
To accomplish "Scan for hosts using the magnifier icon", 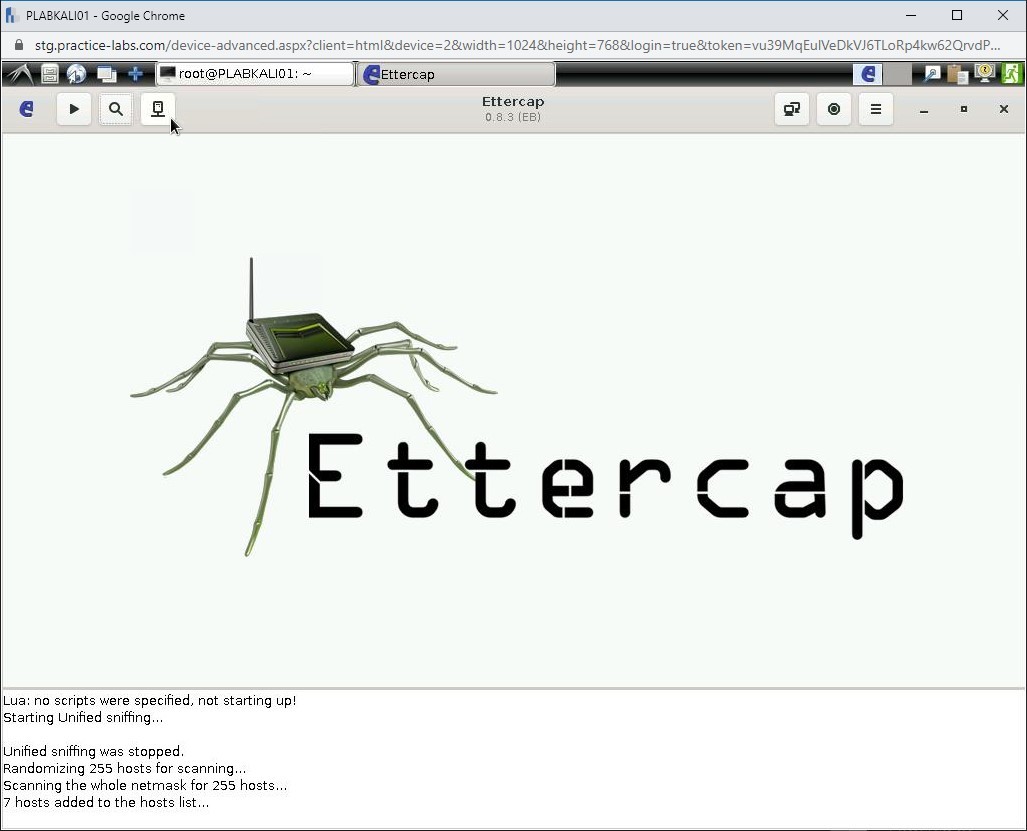I will tap(115, 109).
